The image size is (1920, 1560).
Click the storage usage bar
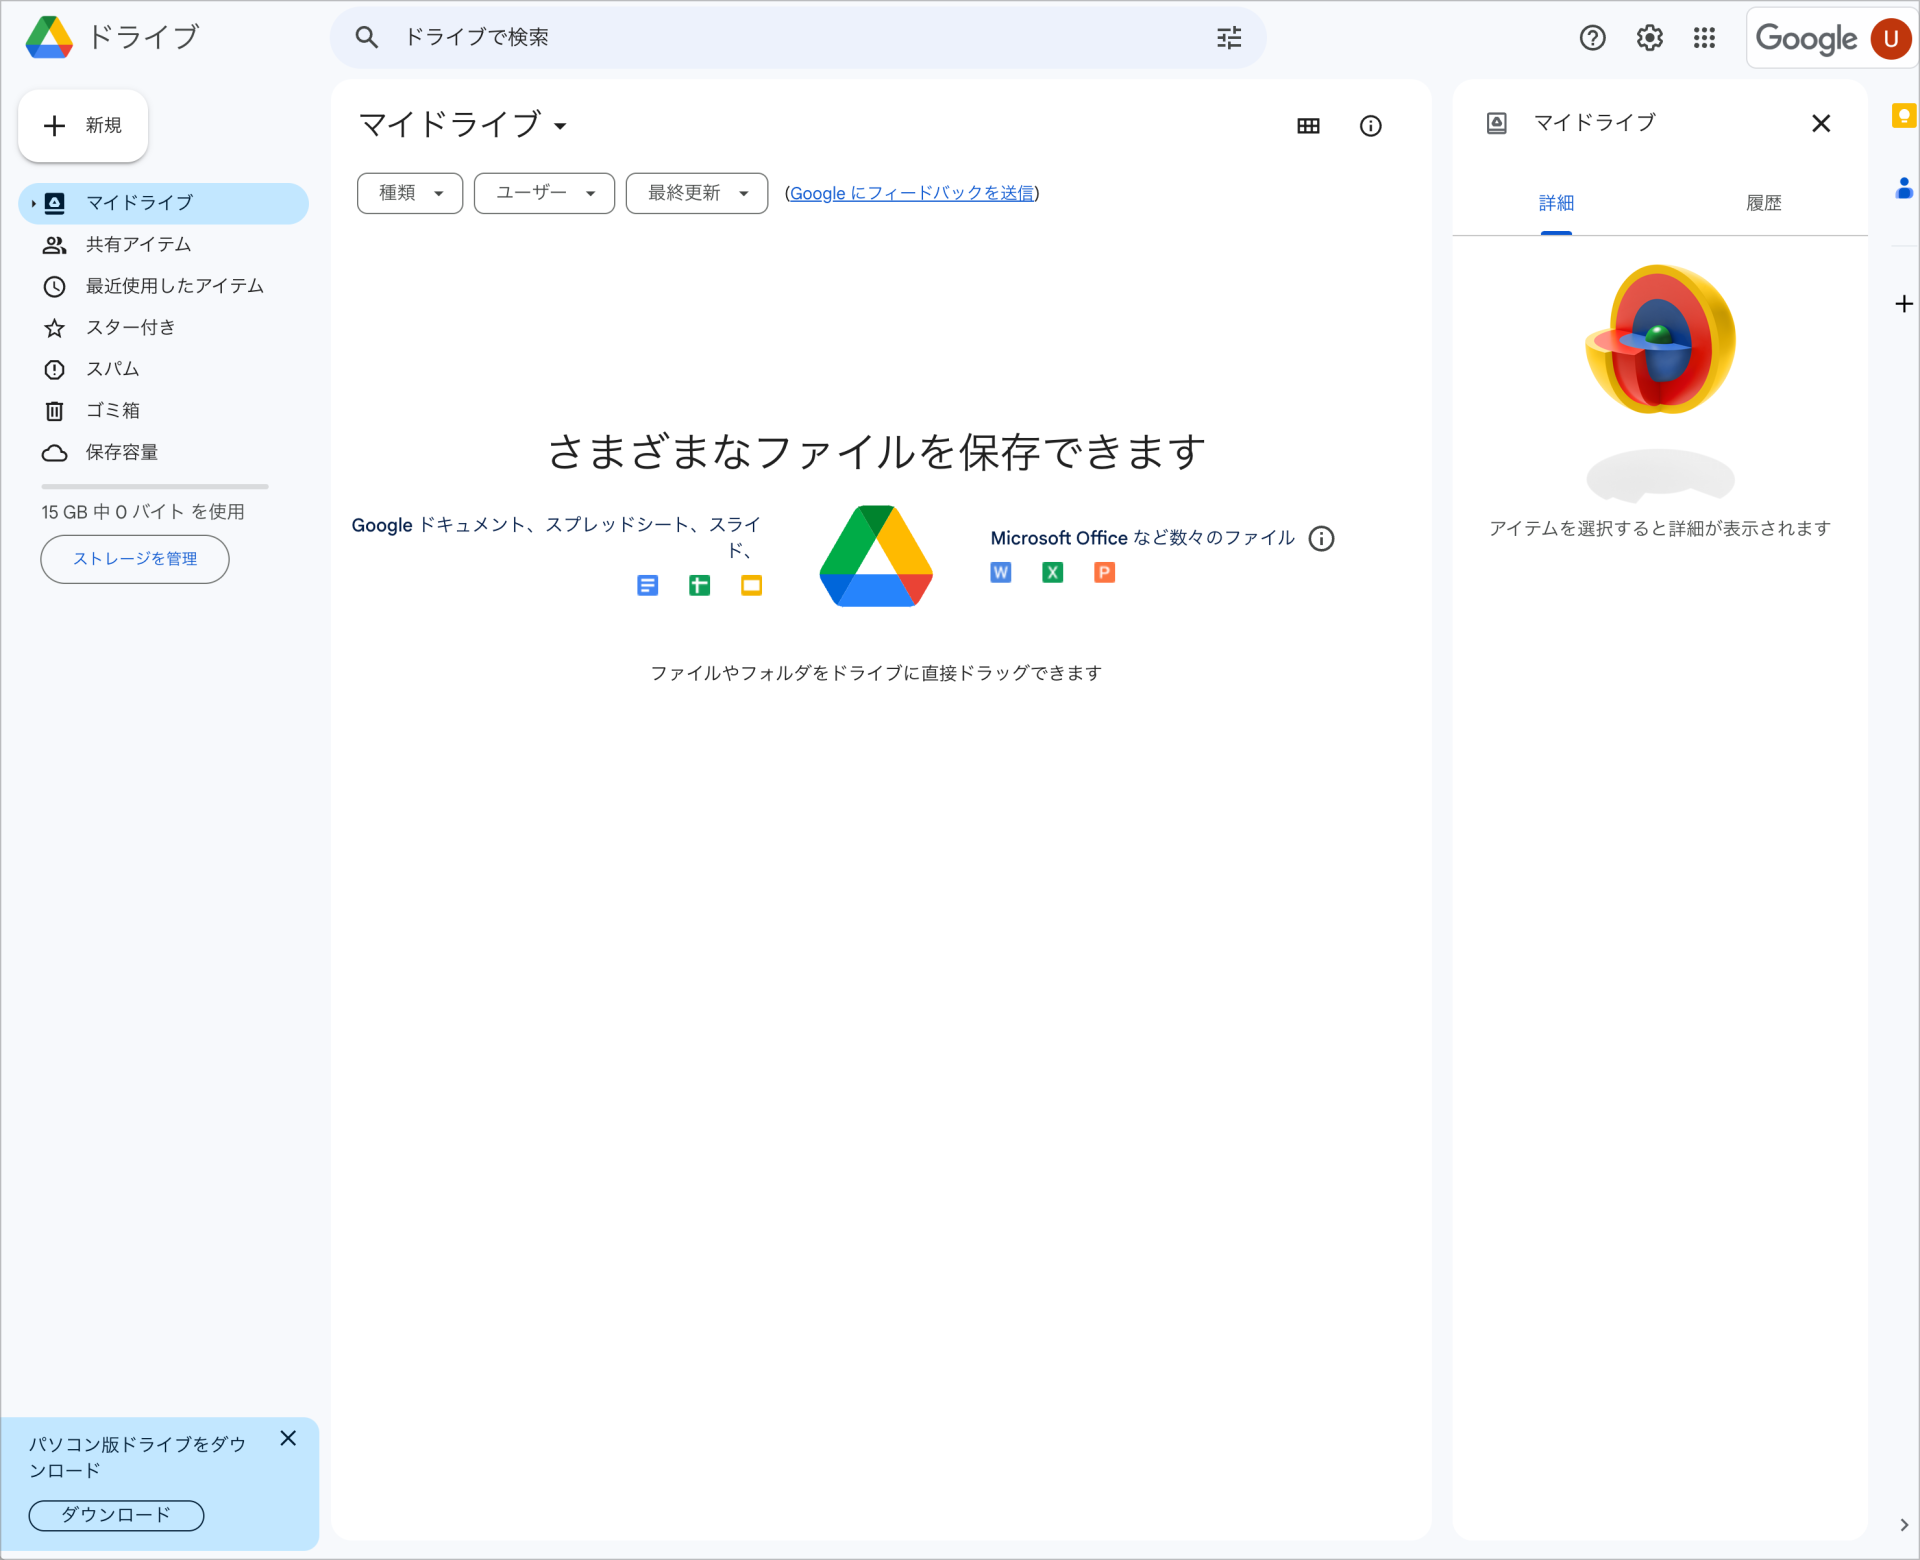[154, 486]
